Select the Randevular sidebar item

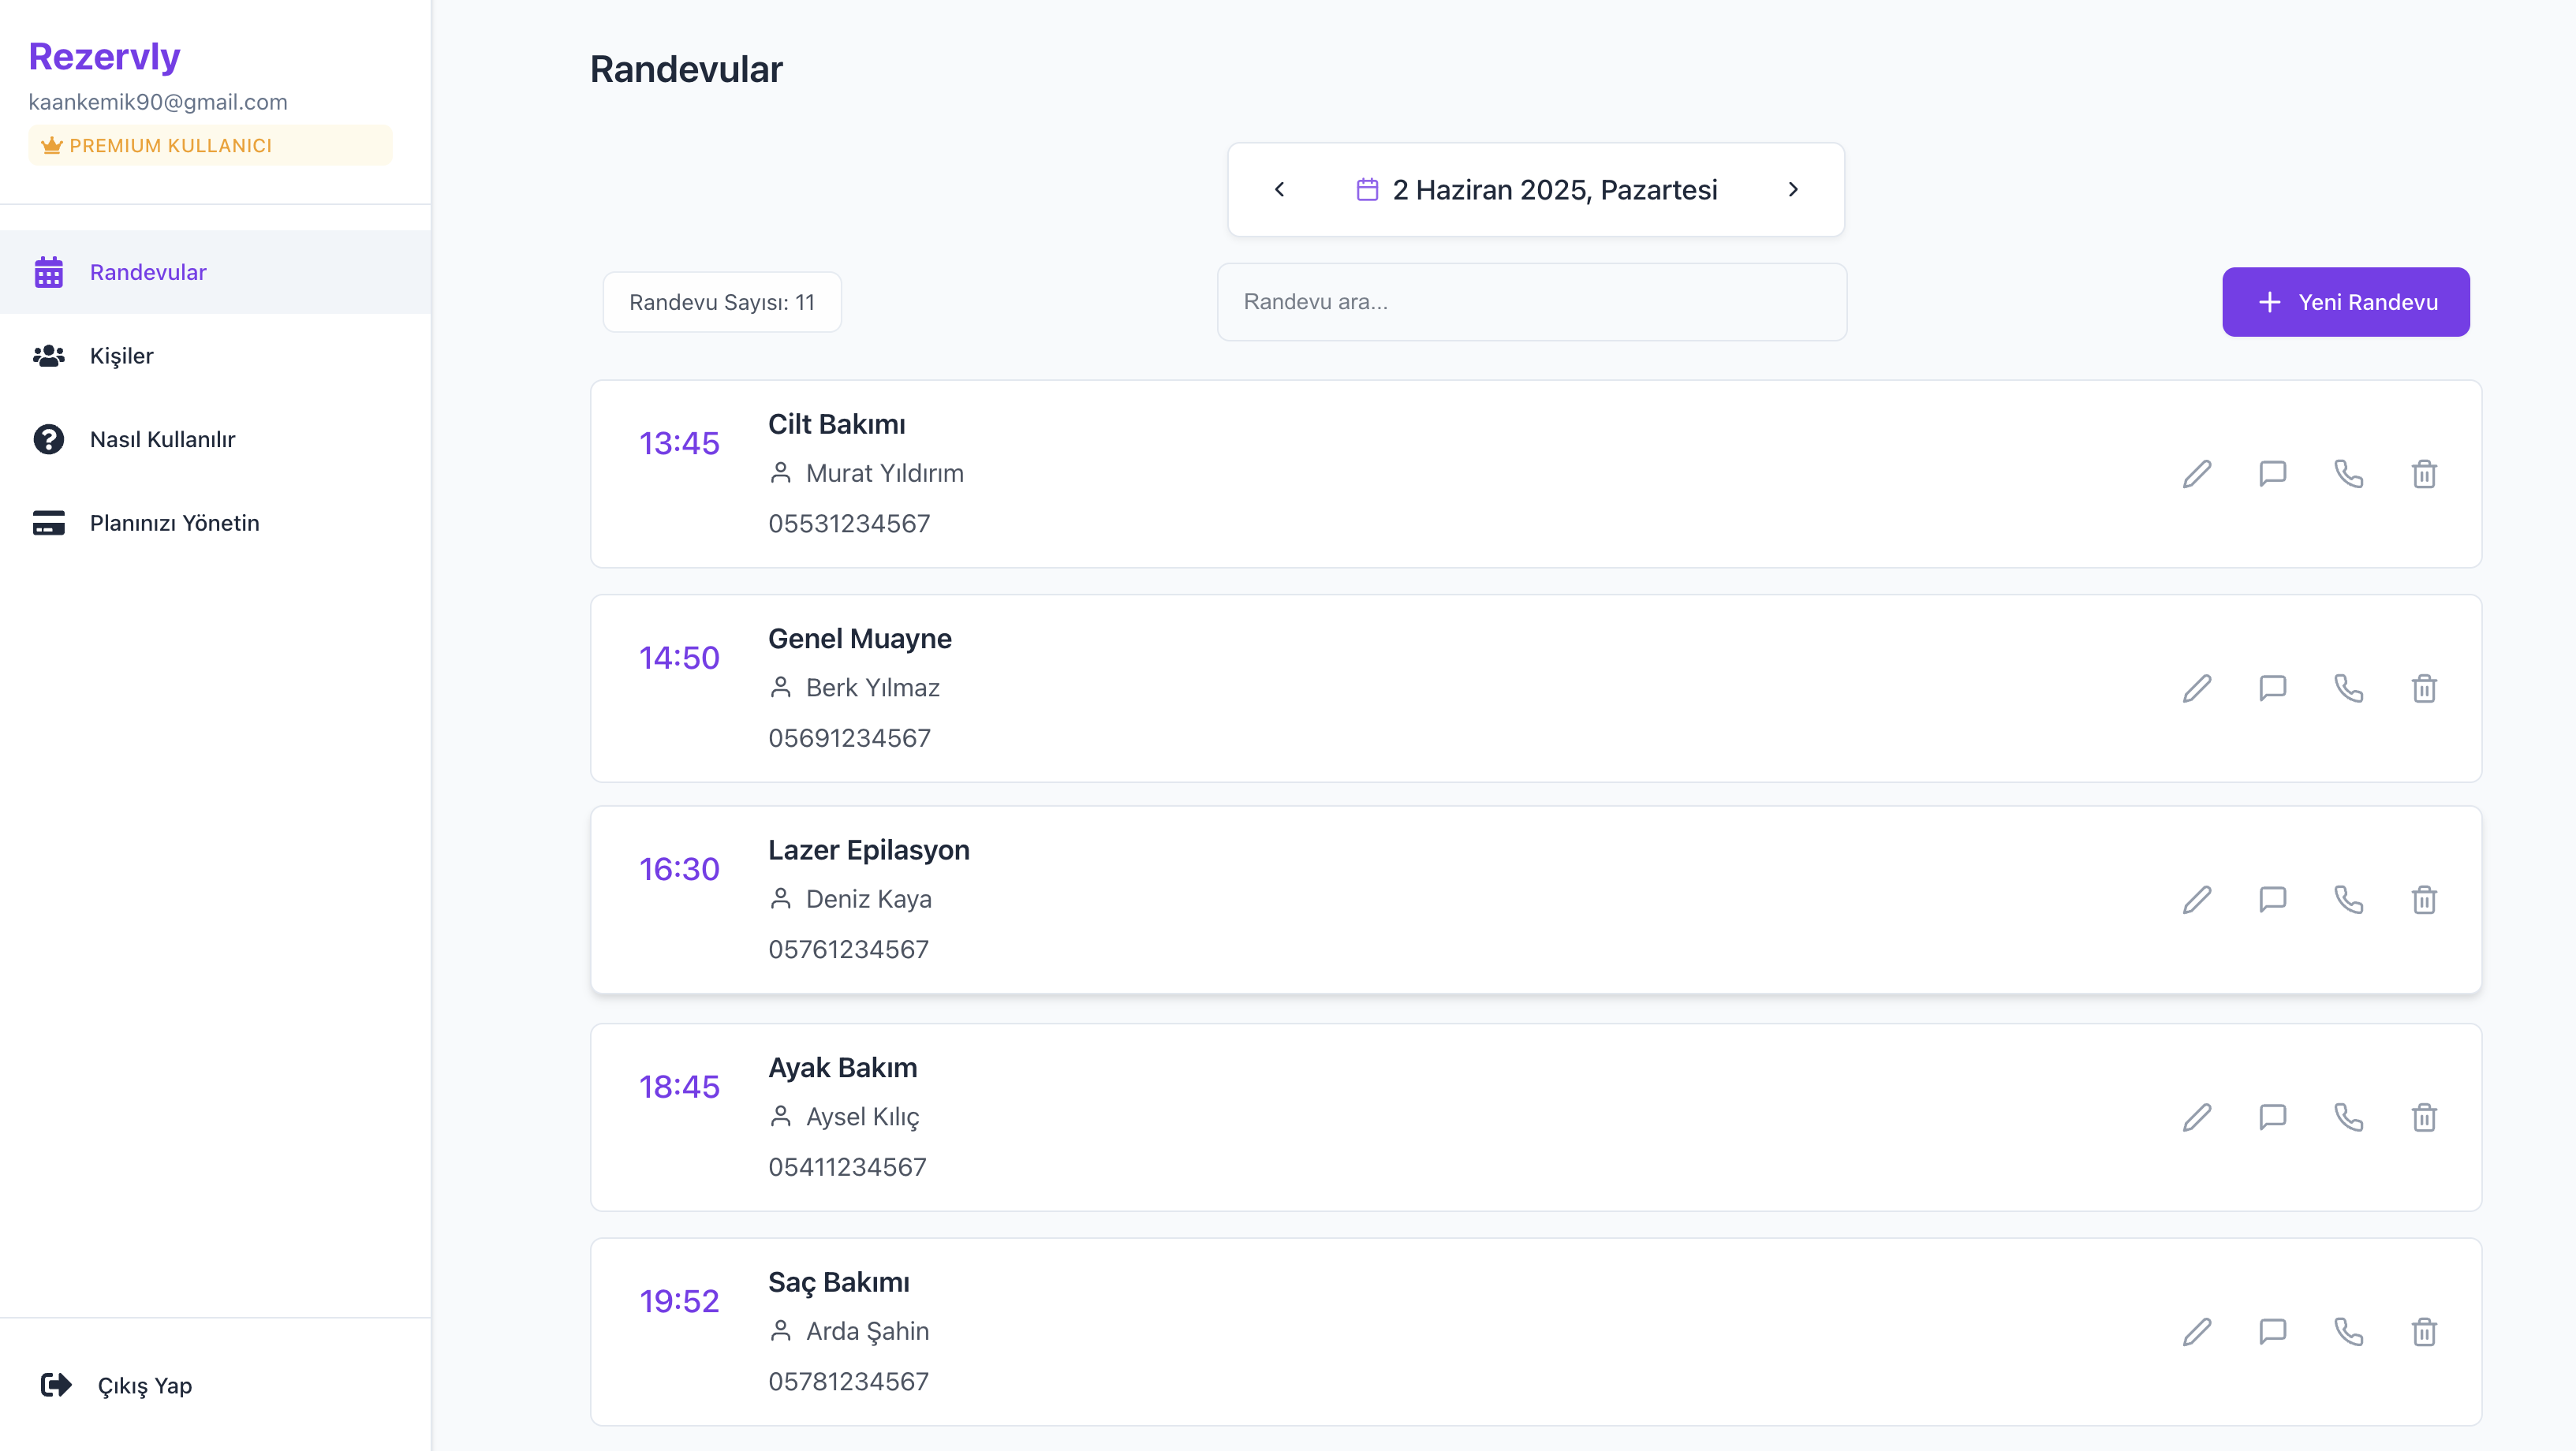[147, 272]
